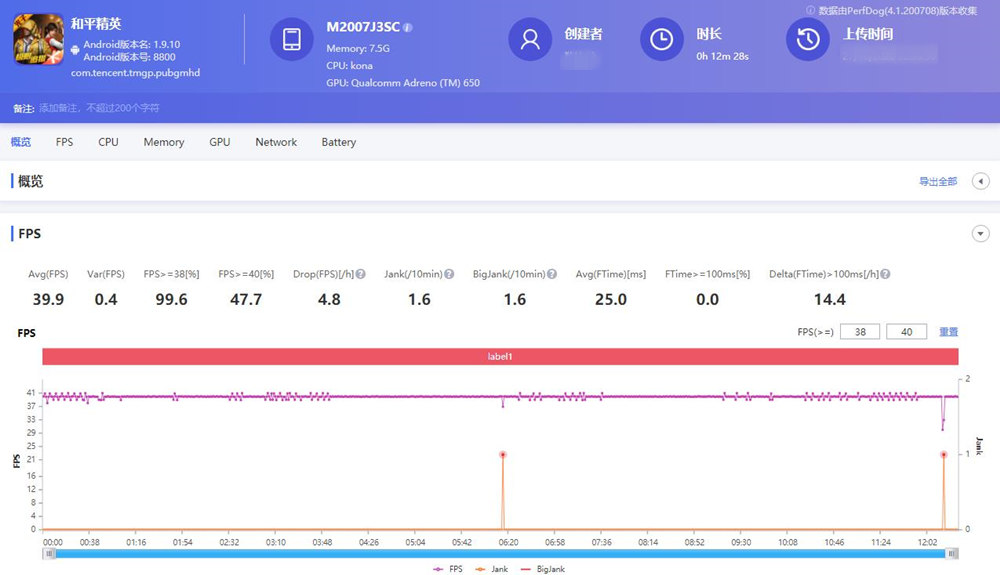Click the device tablet icon
This screenshot has height=575, width=1000.
pyautogui.click(x=291, y=39)
